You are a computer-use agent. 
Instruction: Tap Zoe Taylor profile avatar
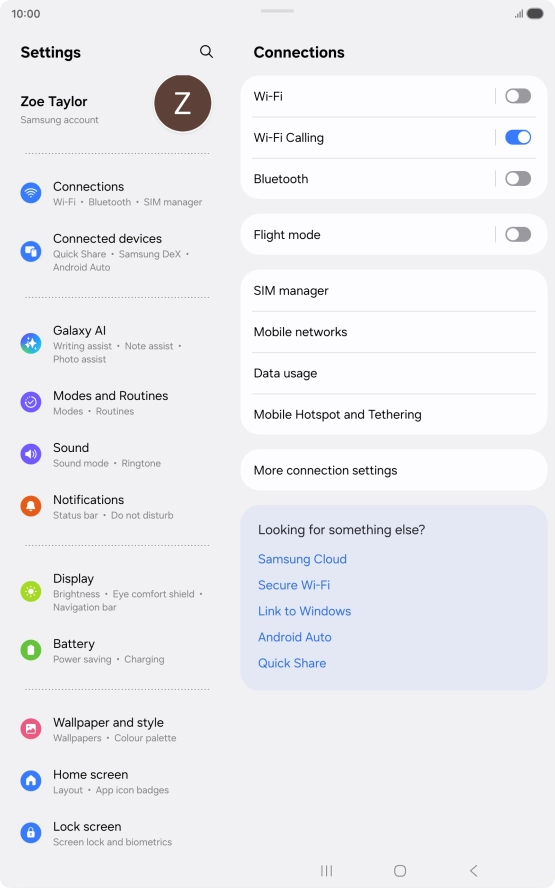[182, 104]
